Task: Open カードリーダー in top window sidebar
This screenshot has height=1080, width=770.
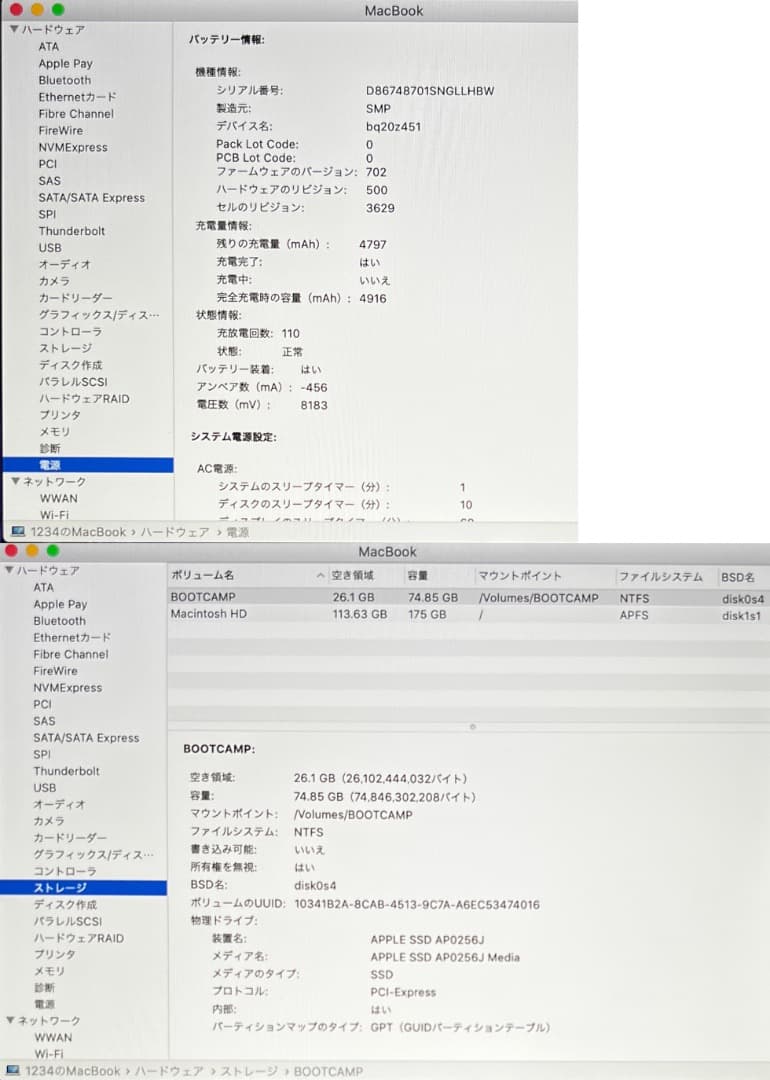Action: [75, 298]
